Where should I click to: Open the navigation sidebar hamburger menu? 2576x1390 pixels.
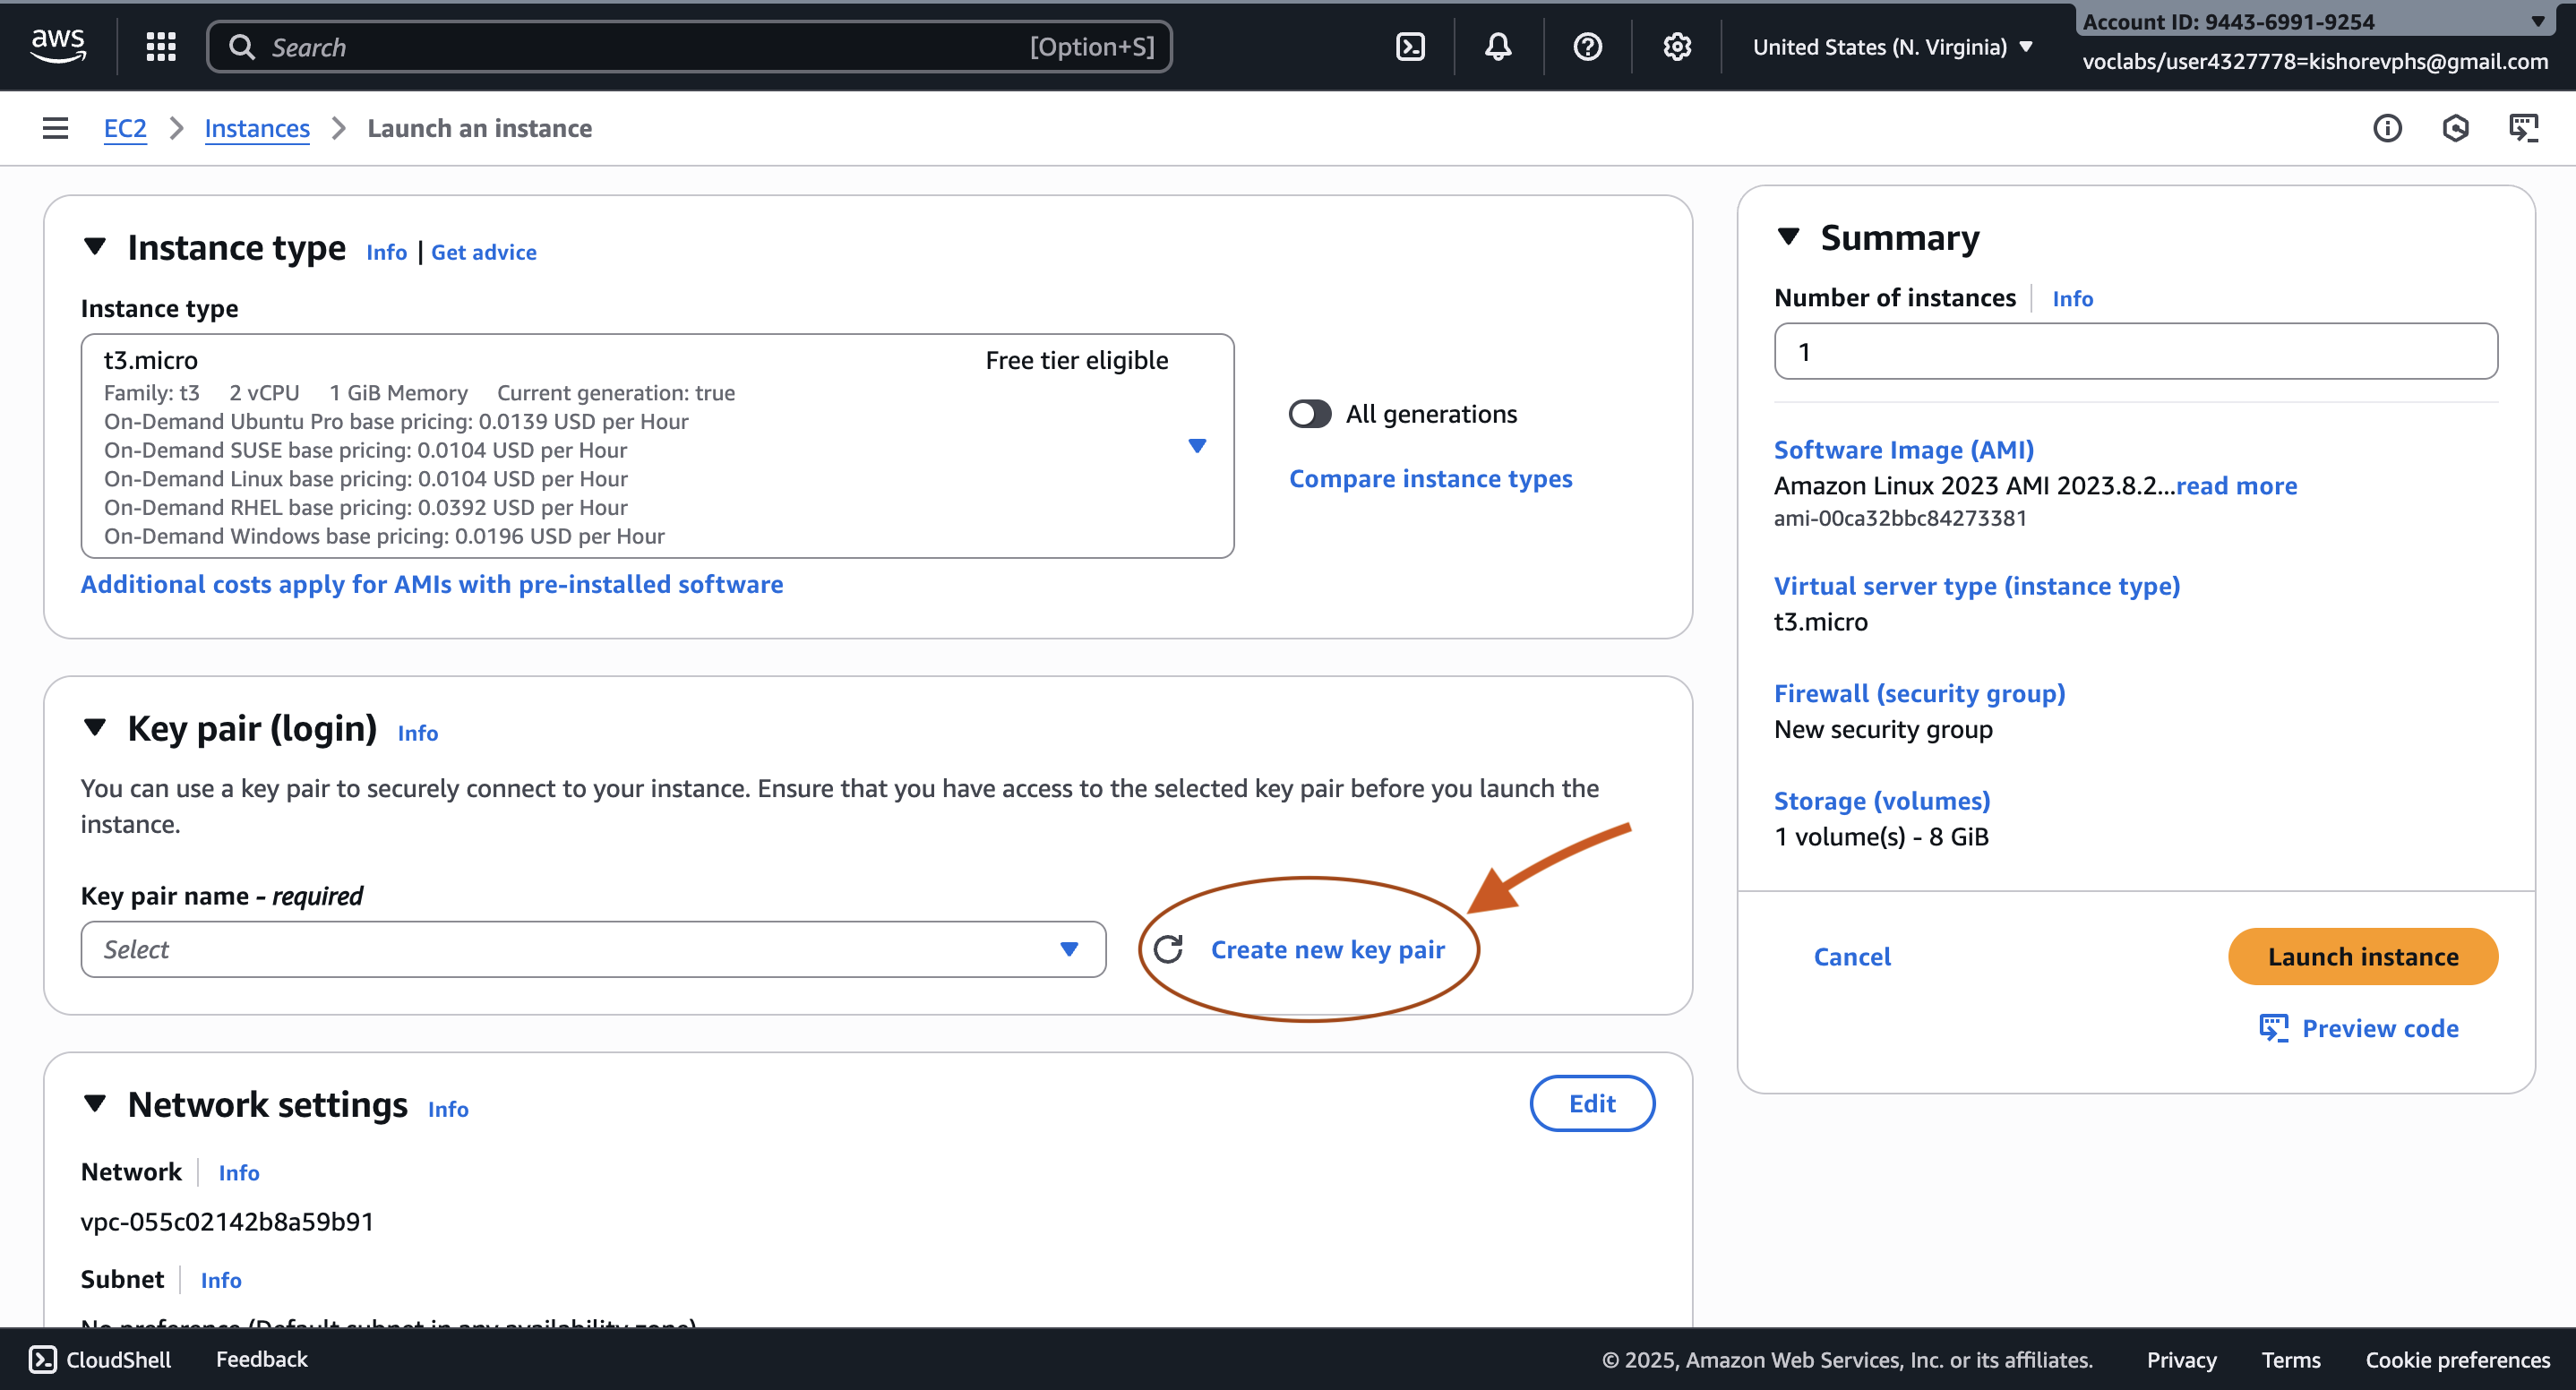pyautogui.click(x=54, y=128)
